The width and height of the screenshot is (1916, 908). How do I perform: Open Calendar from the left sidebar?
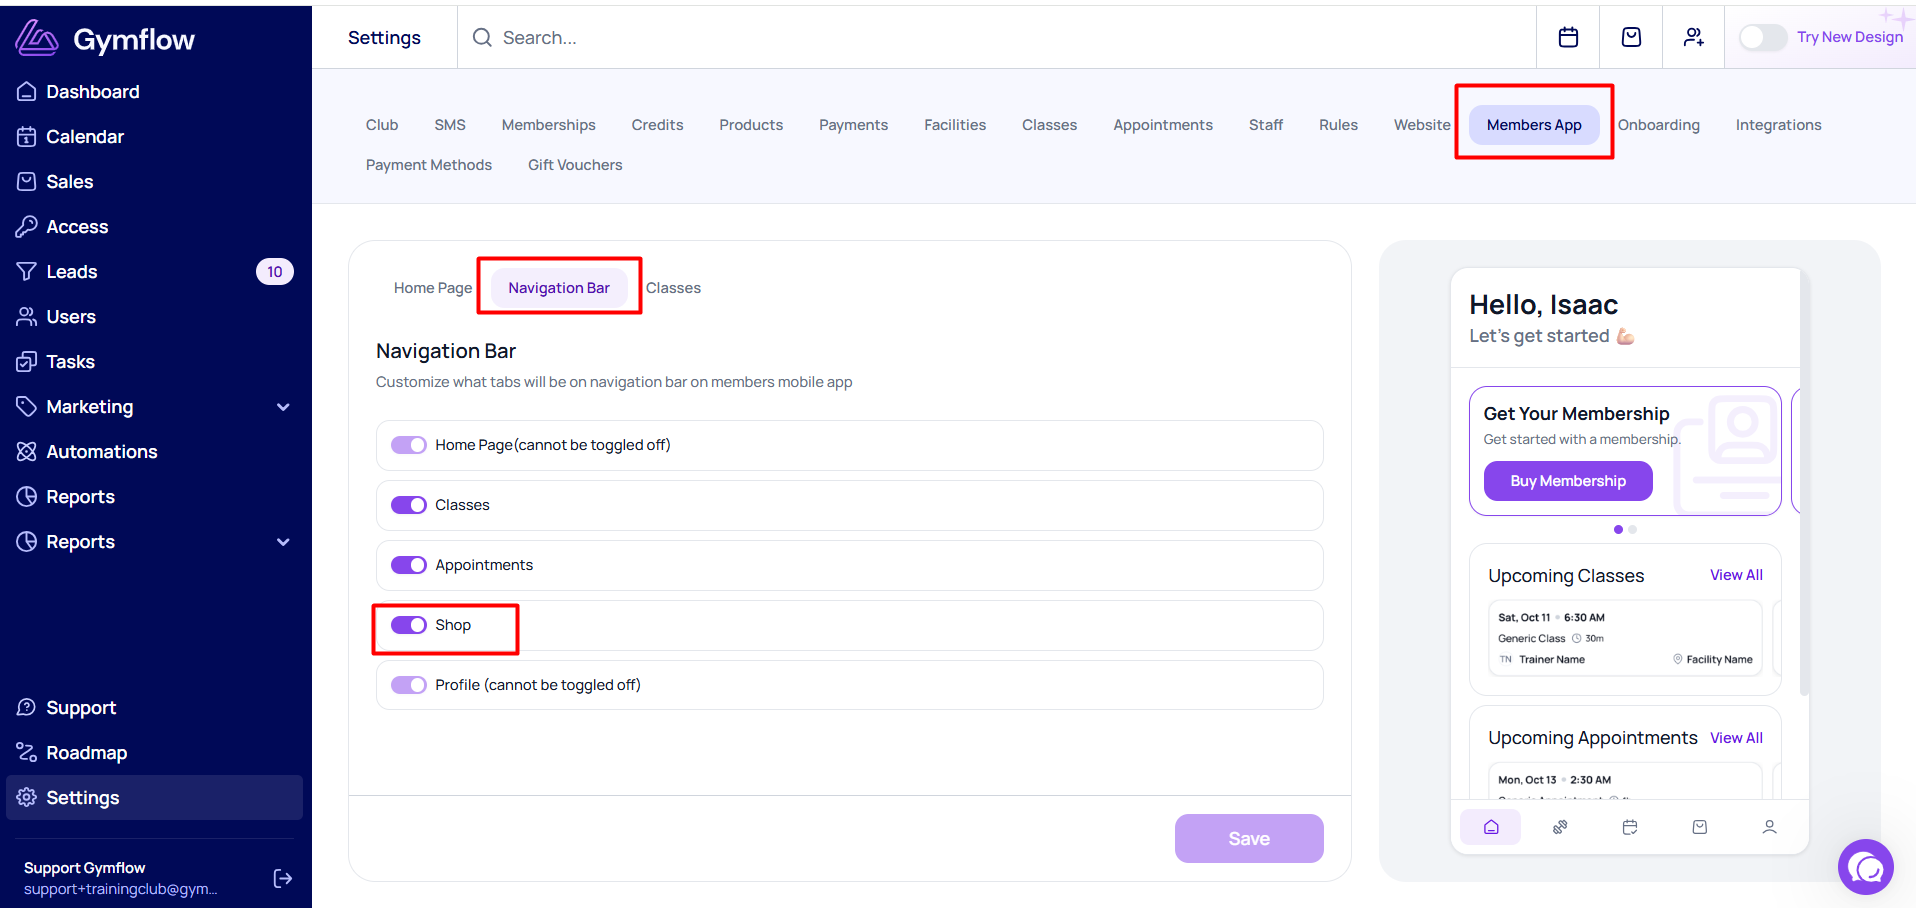(x=84, y=137)
